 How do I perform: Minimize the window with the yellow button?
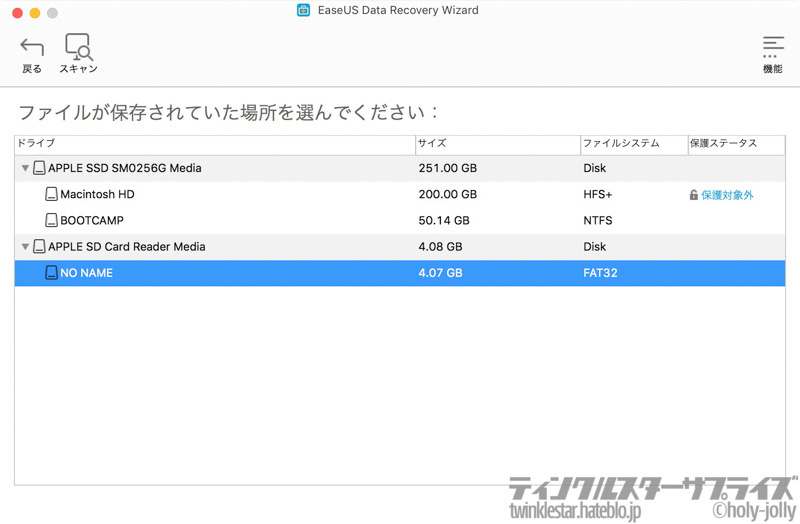coord(35,13)
